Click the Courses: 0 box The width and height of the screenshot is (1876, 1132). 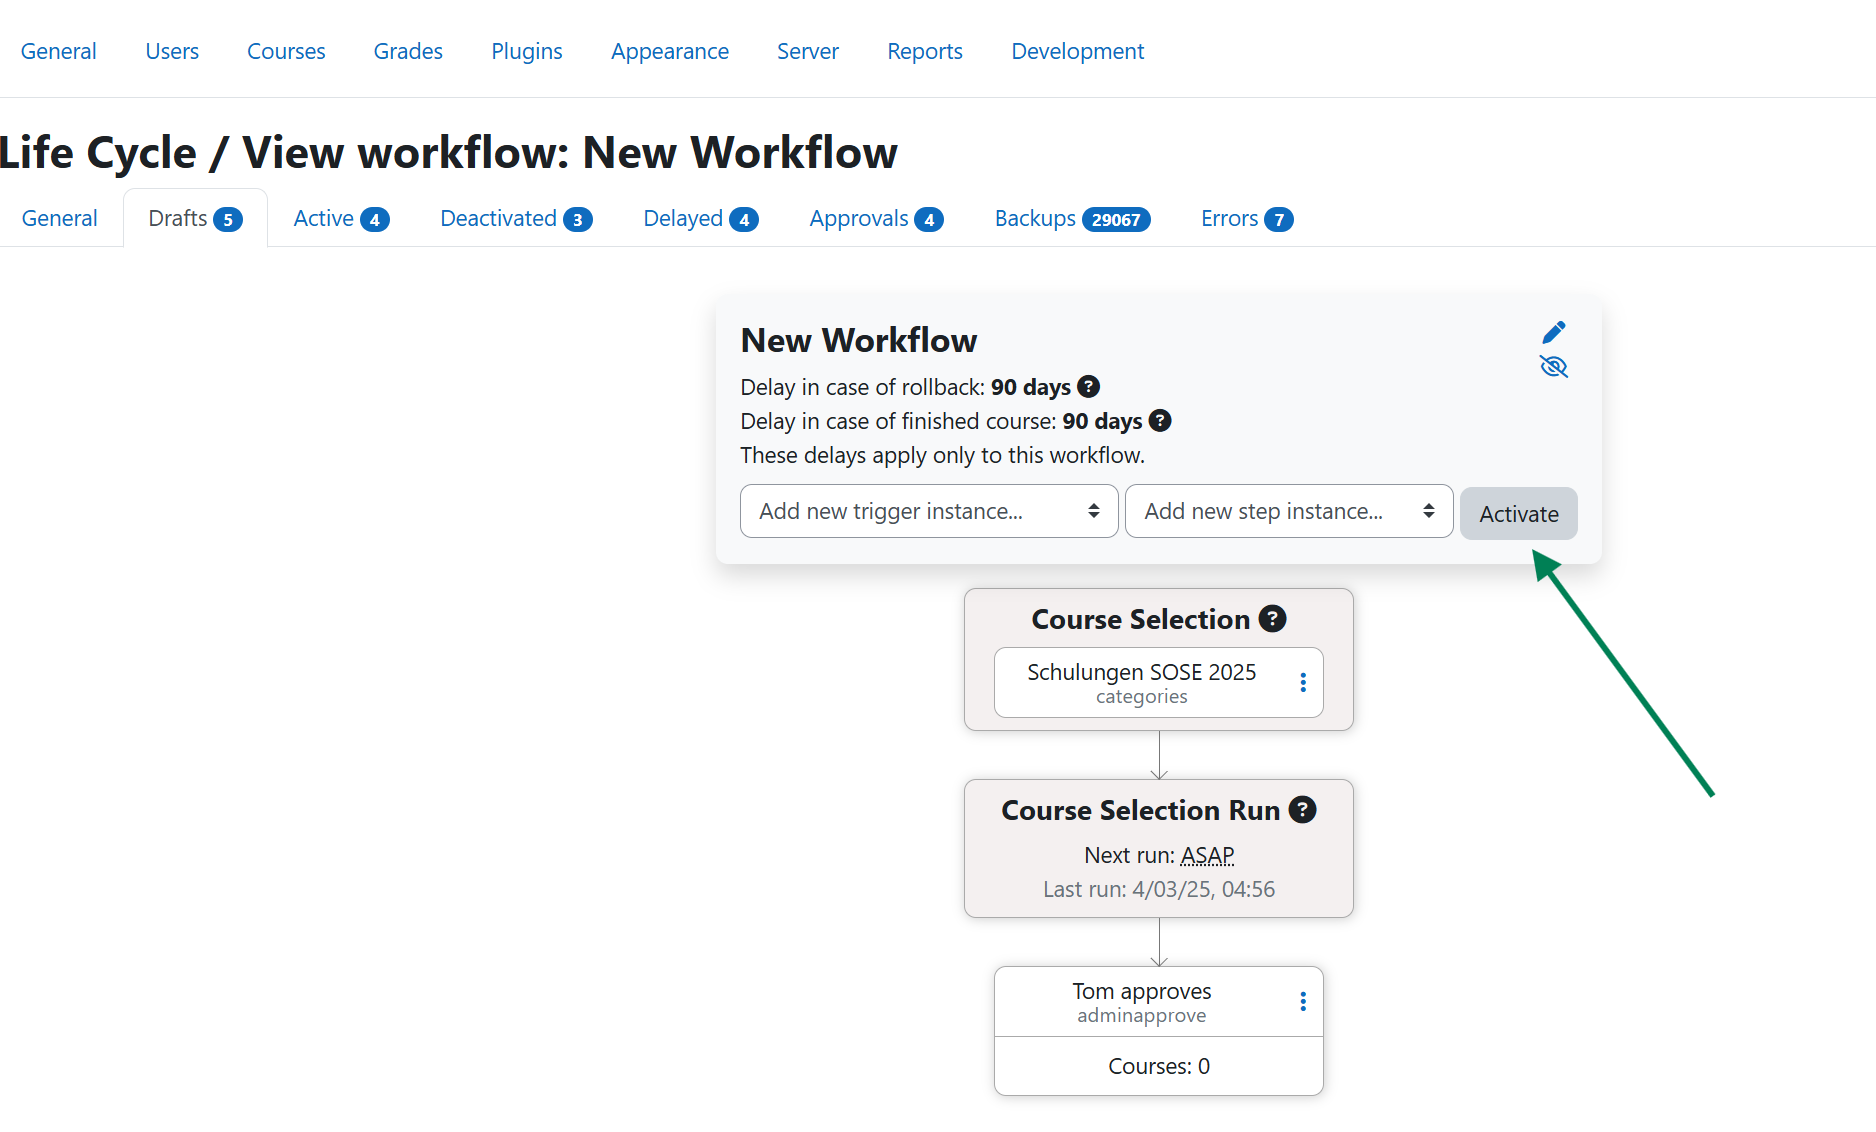click(1158, 1066)
